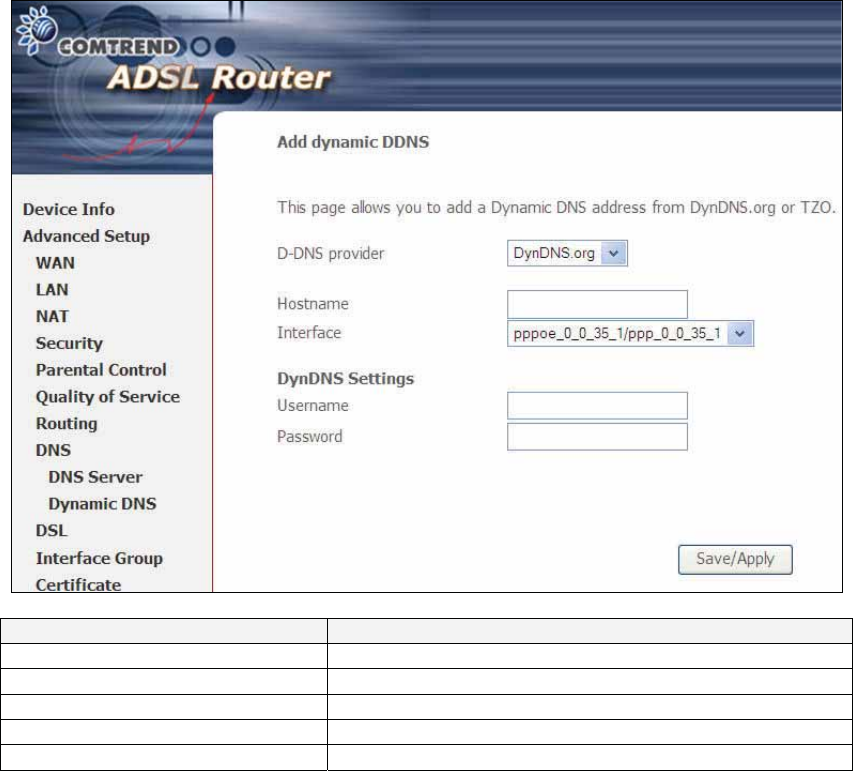Open the Interface Group page
The image size is (853, 771).
[99, 558]
